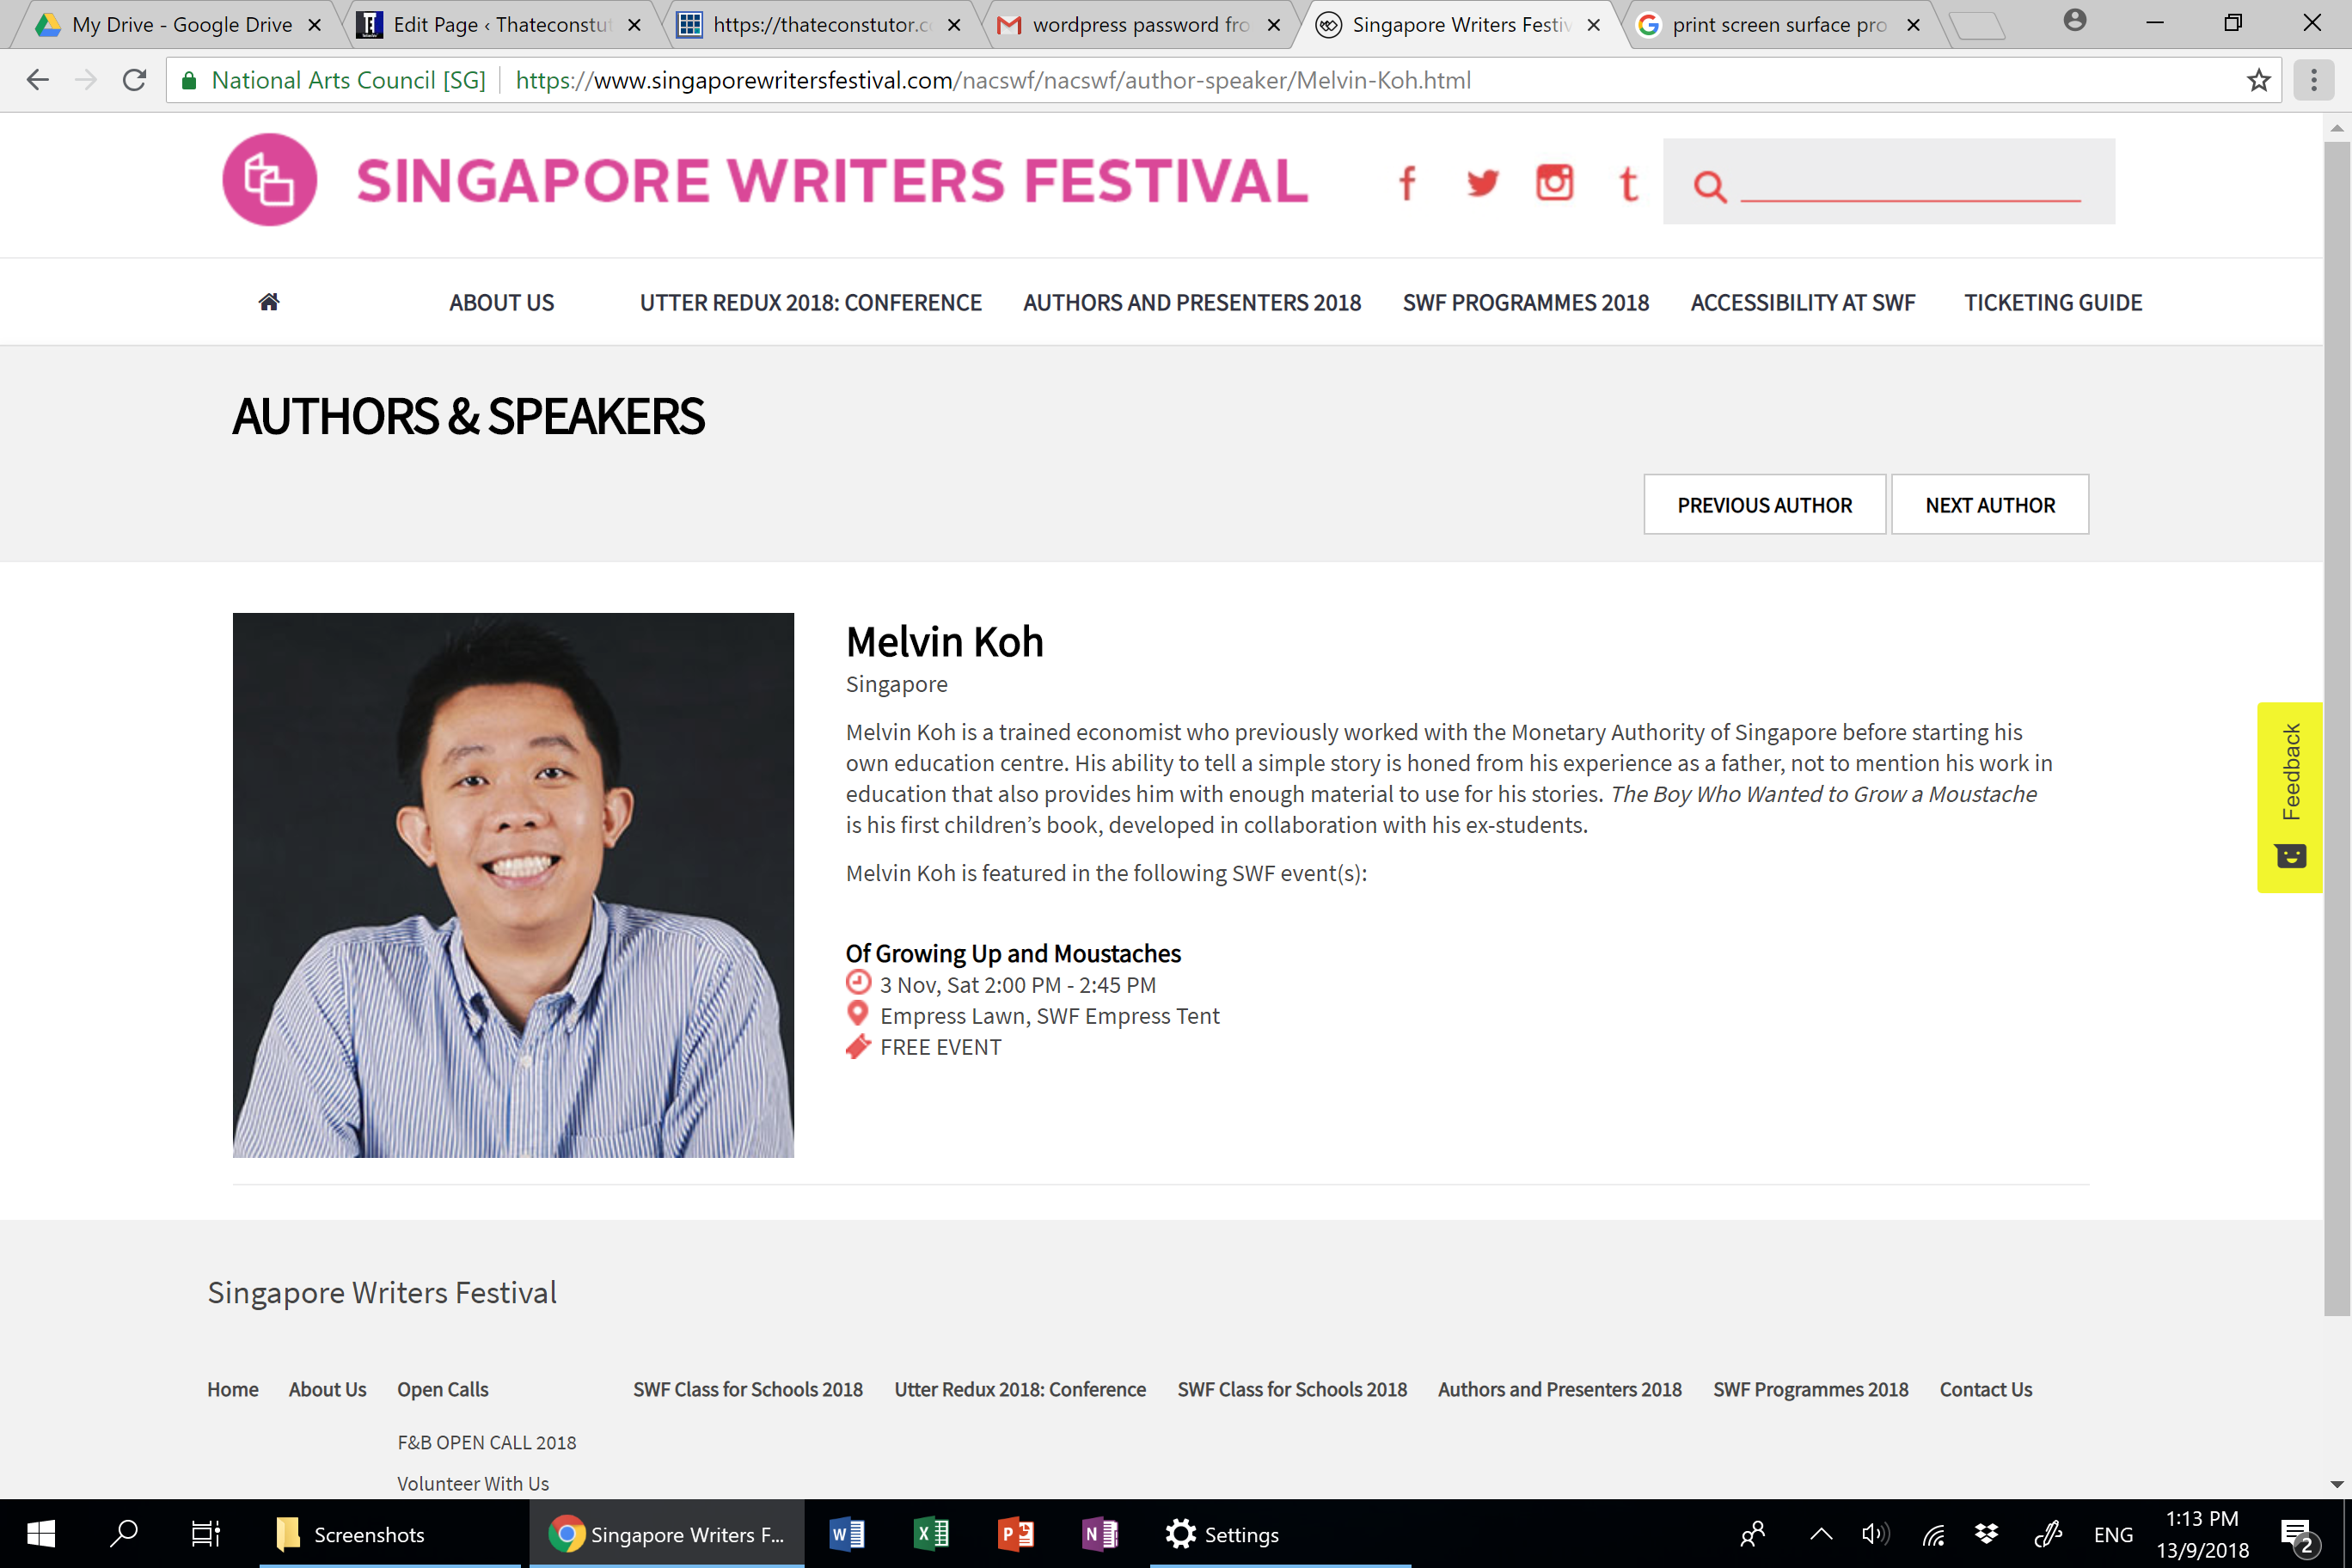Open the festival's Twitter icon
This screenshot has width=2352, height=1568.
[1482, 183]
